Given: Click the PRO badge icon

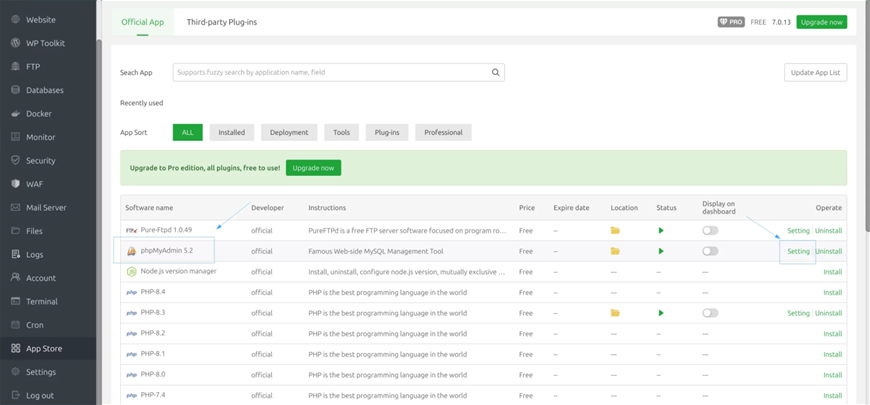Looking at the screenshot, I should tap(731, 22).
